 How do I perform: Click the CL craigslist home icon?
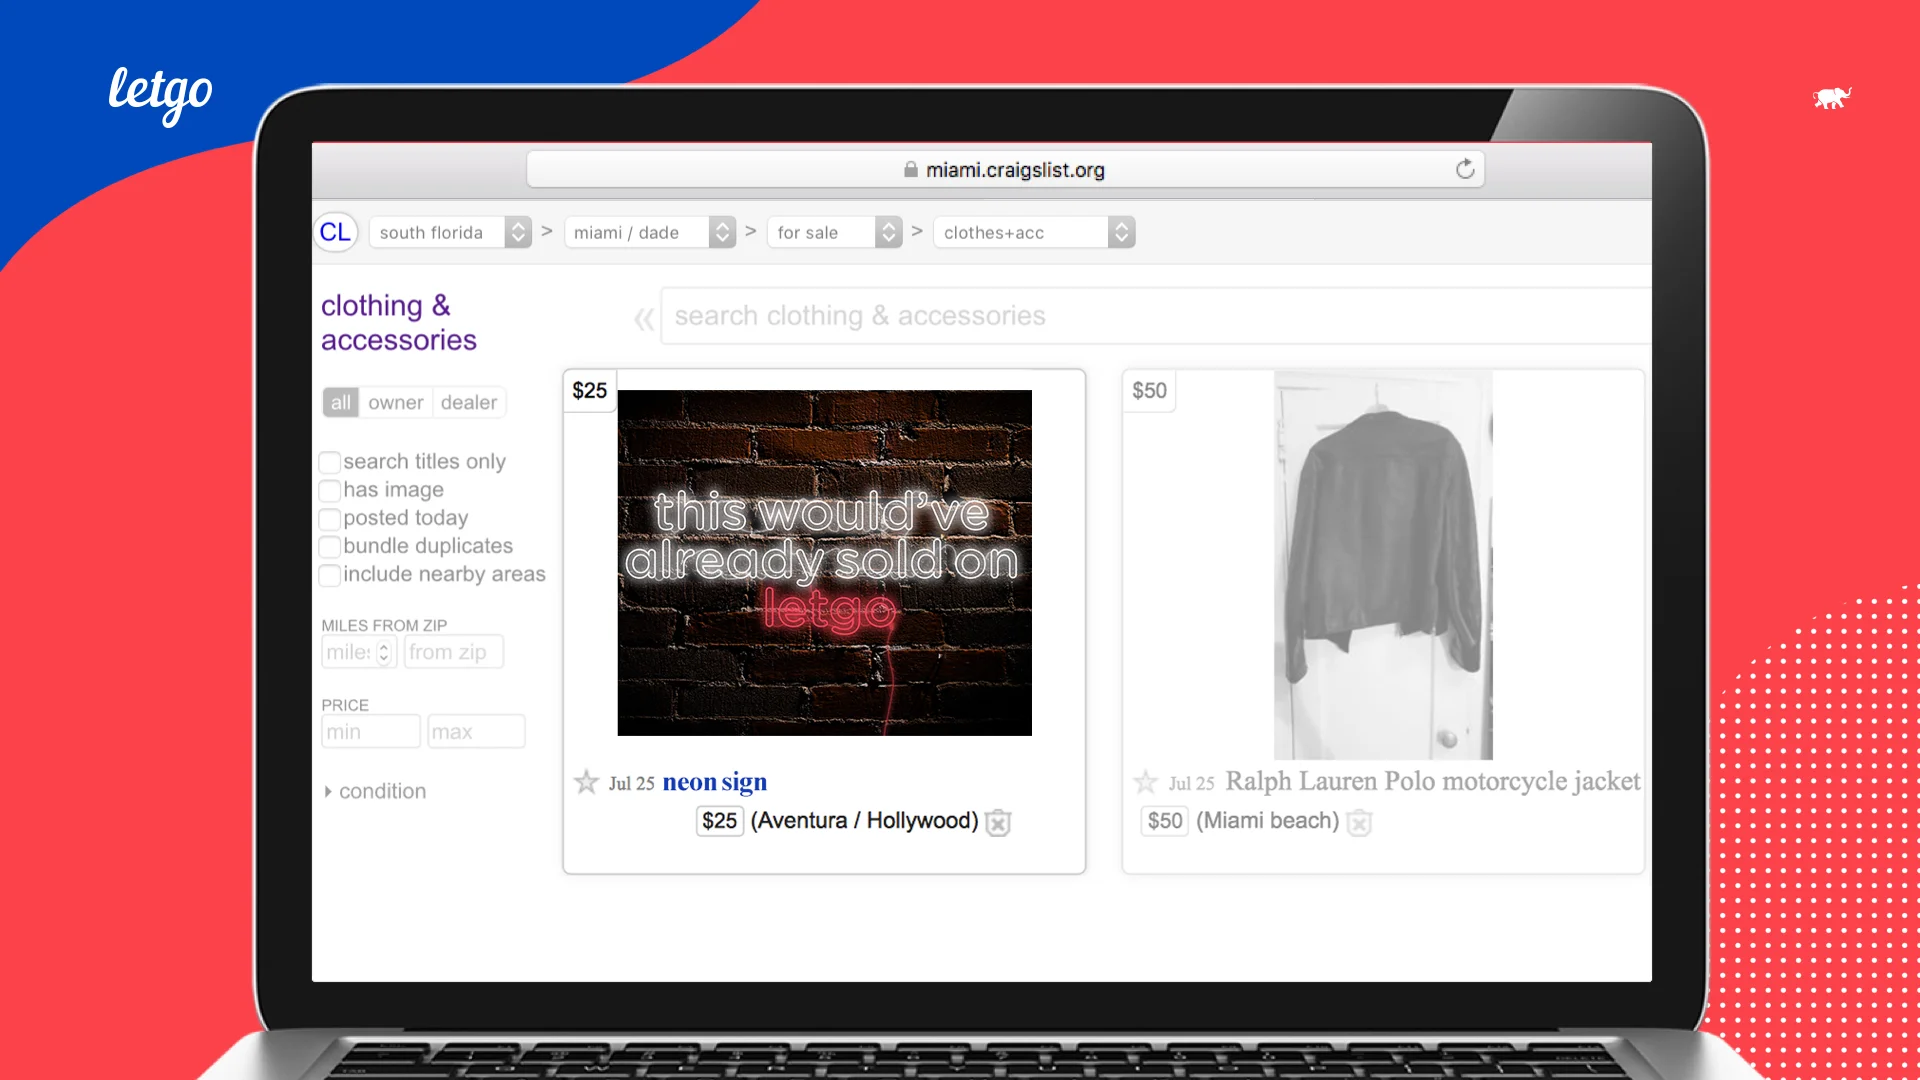coord(335,232)
